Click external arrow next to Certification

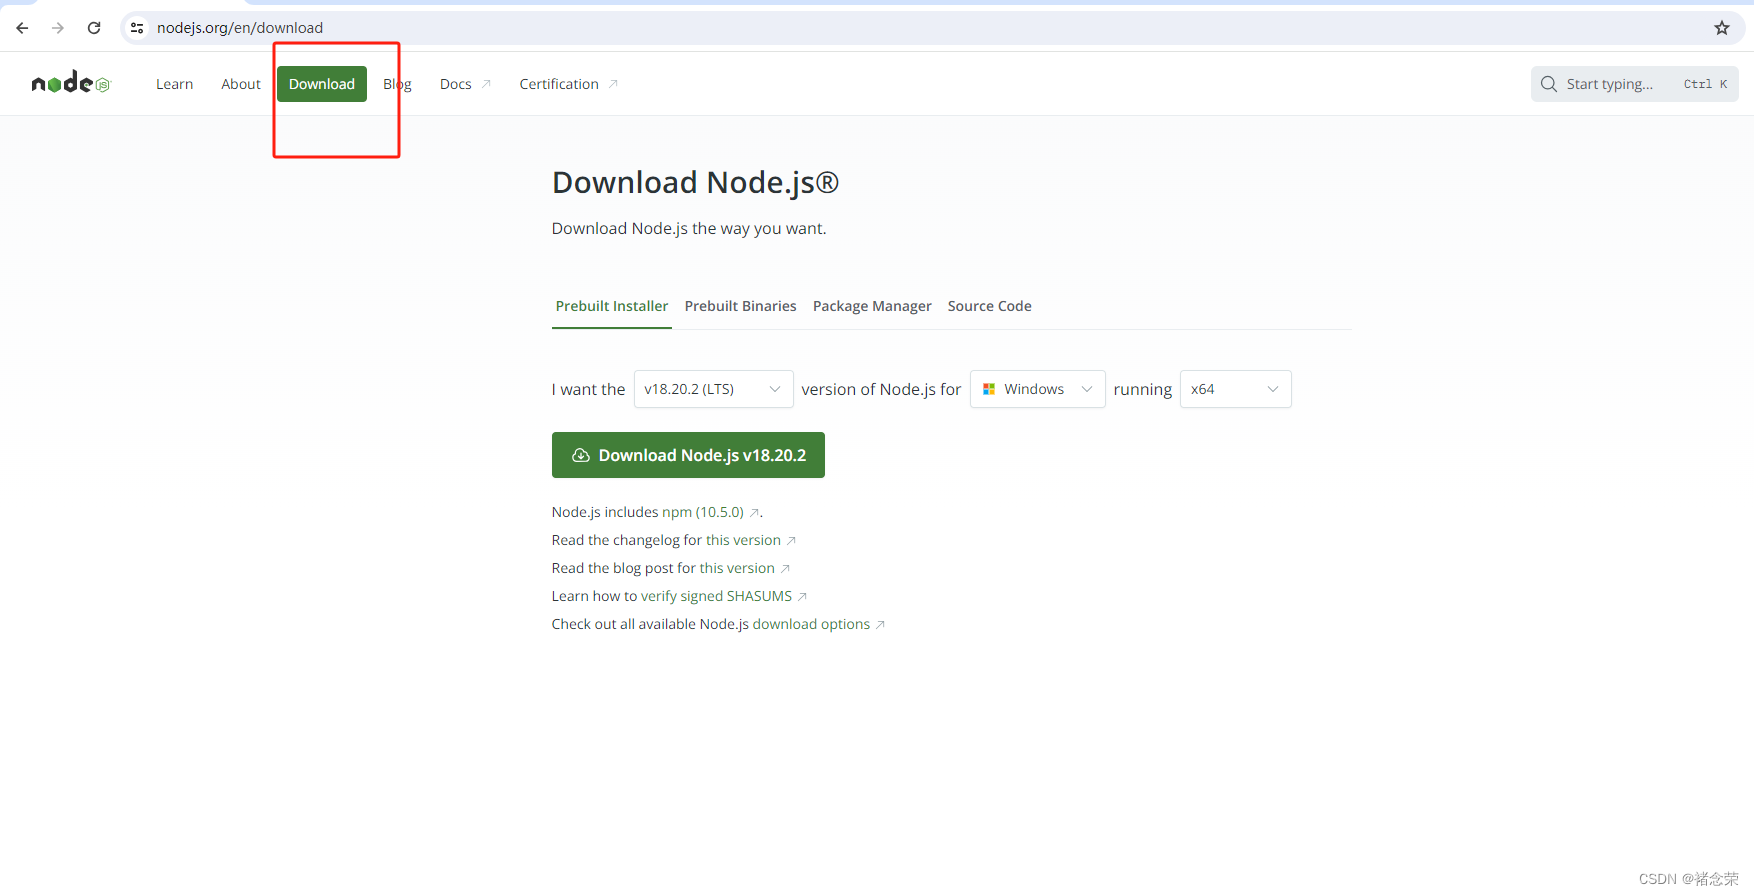coord(613,84)
